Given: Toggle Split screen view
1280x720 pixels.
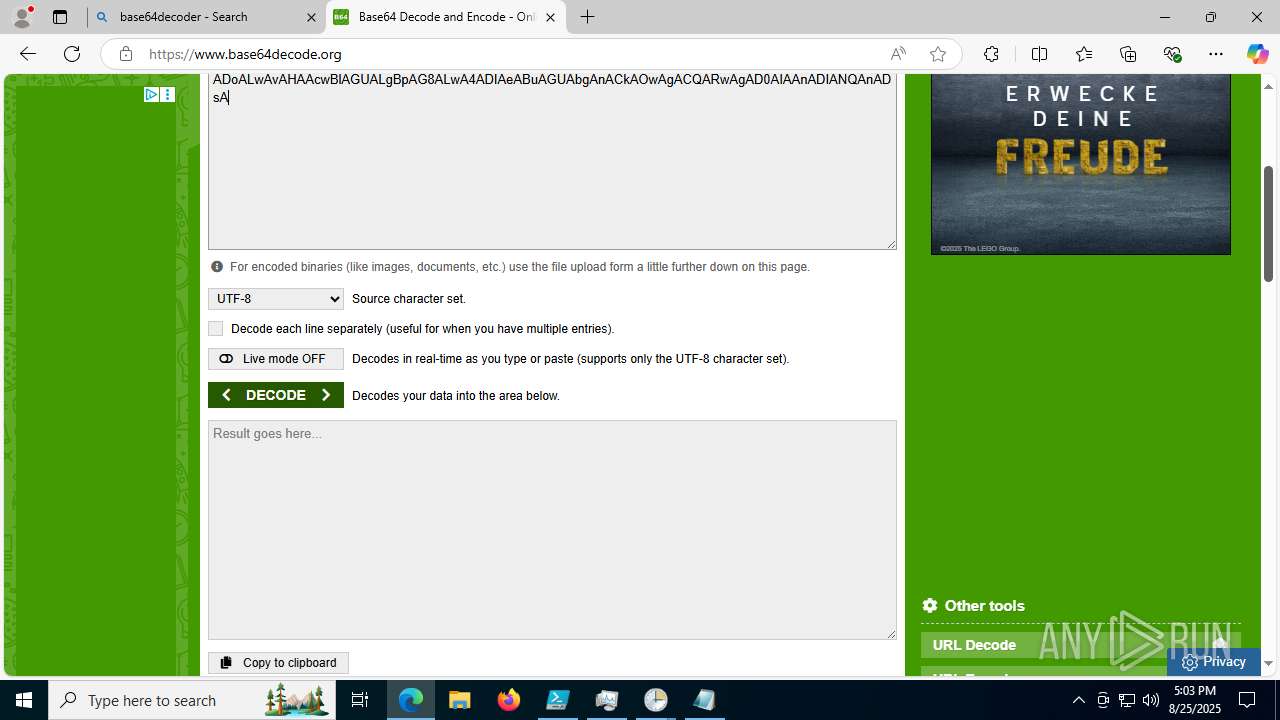Looking at the screenshot, I should pos(1039,54).
